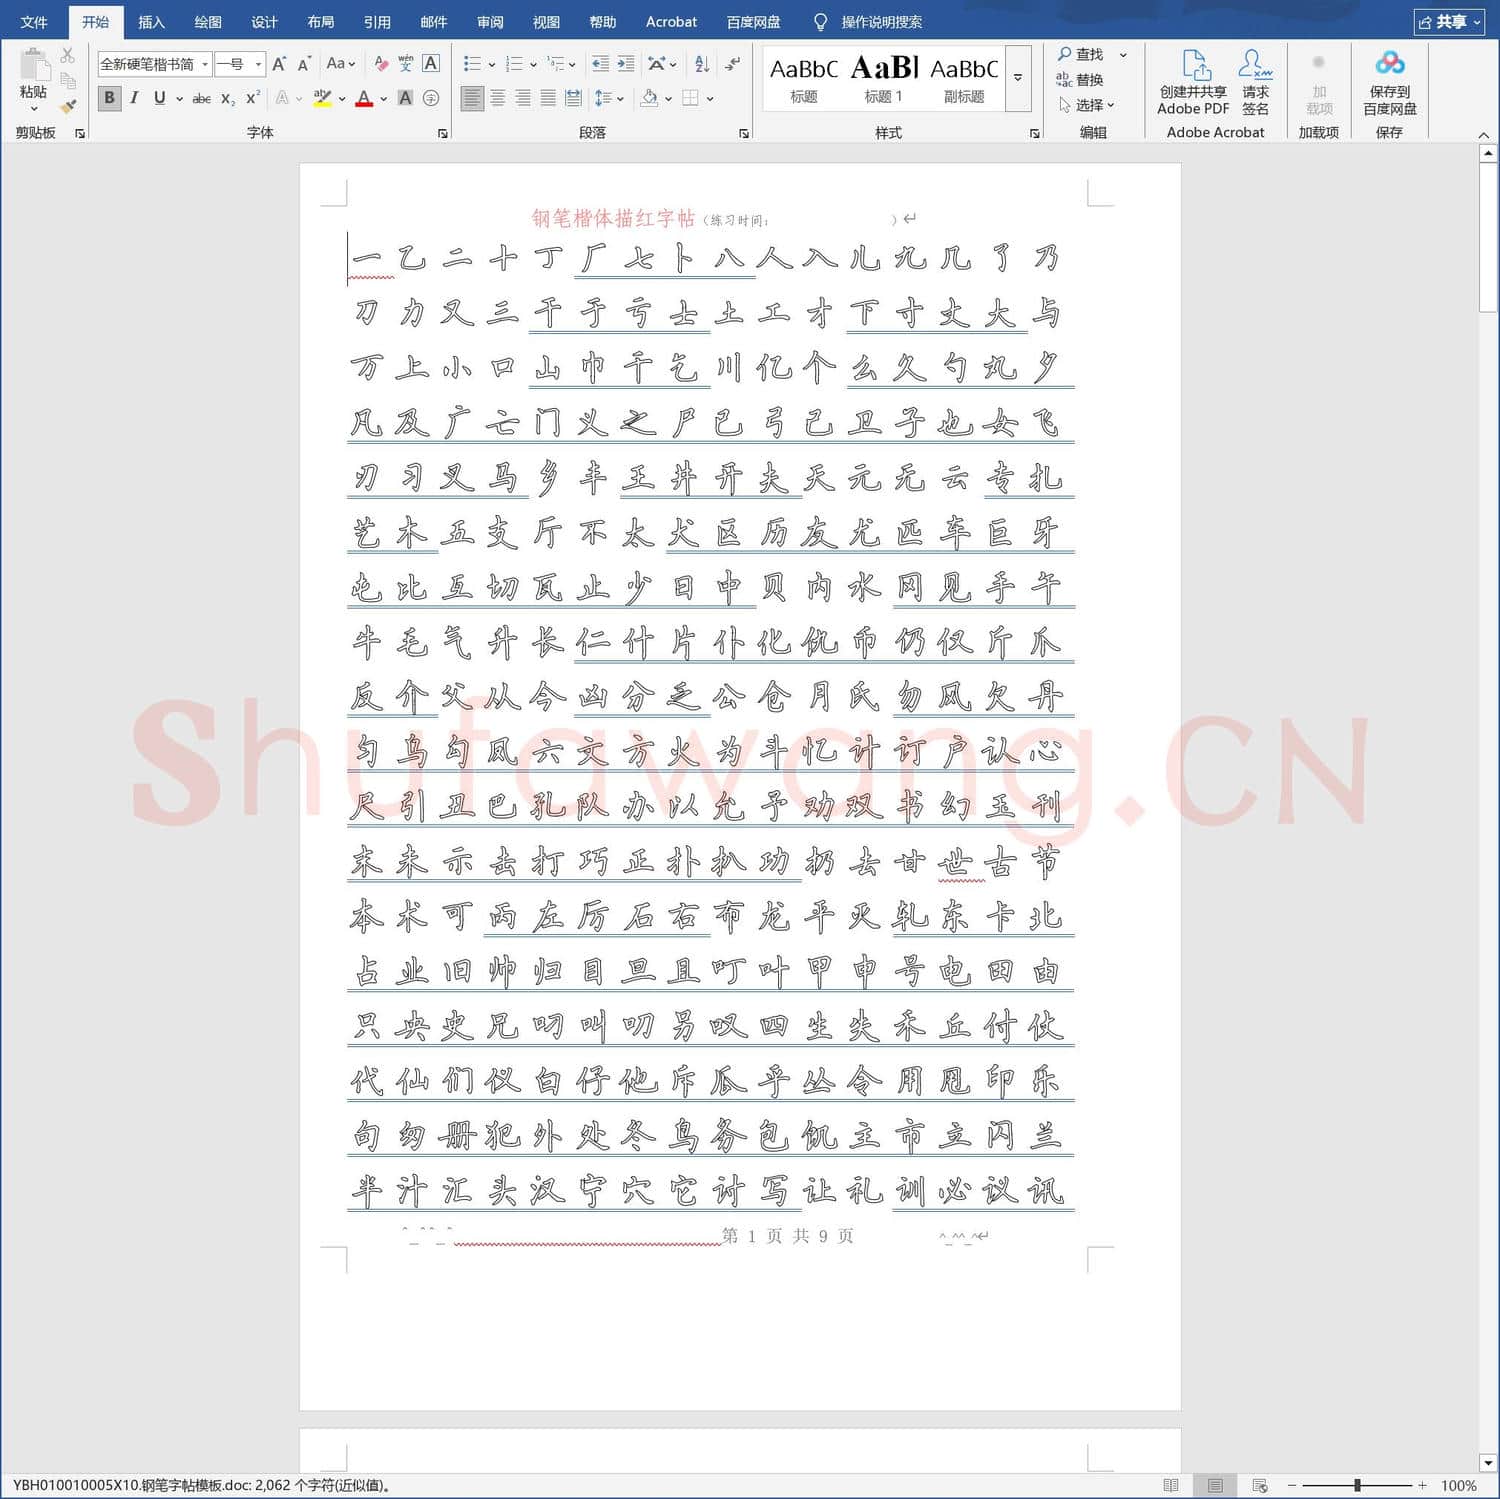1500x1499 pixels.
Task: Click the Distributed alignment icon
Action: tap(573, 98)
